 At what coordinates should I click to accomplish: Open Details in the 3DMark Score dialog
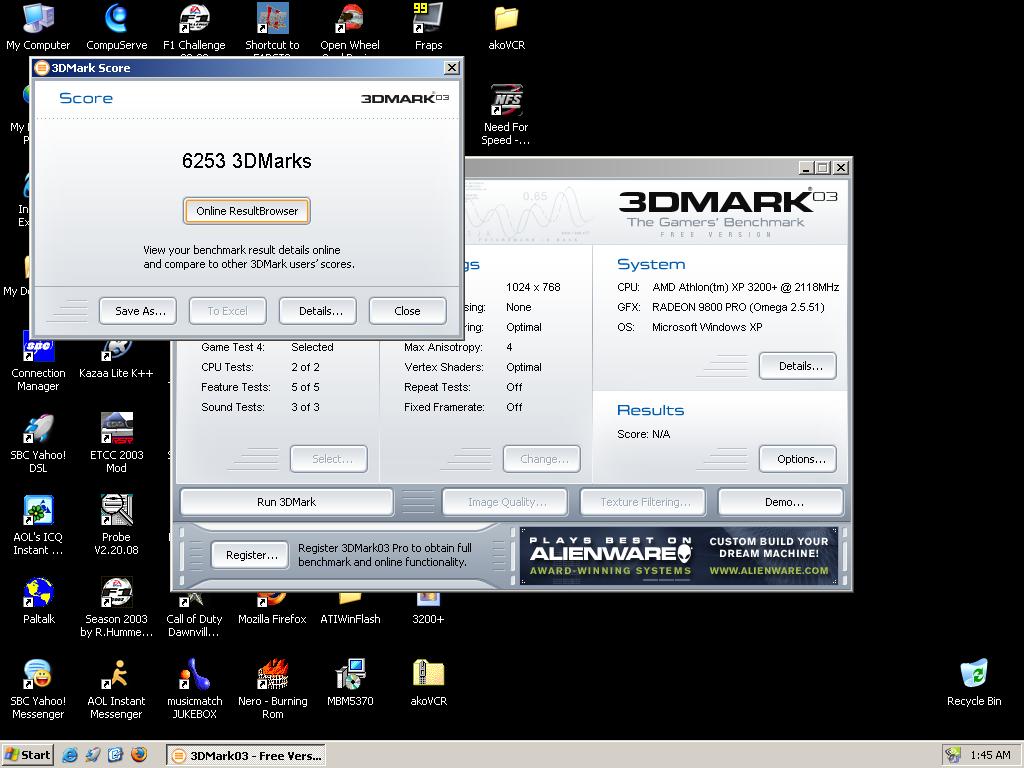point(320,311)
